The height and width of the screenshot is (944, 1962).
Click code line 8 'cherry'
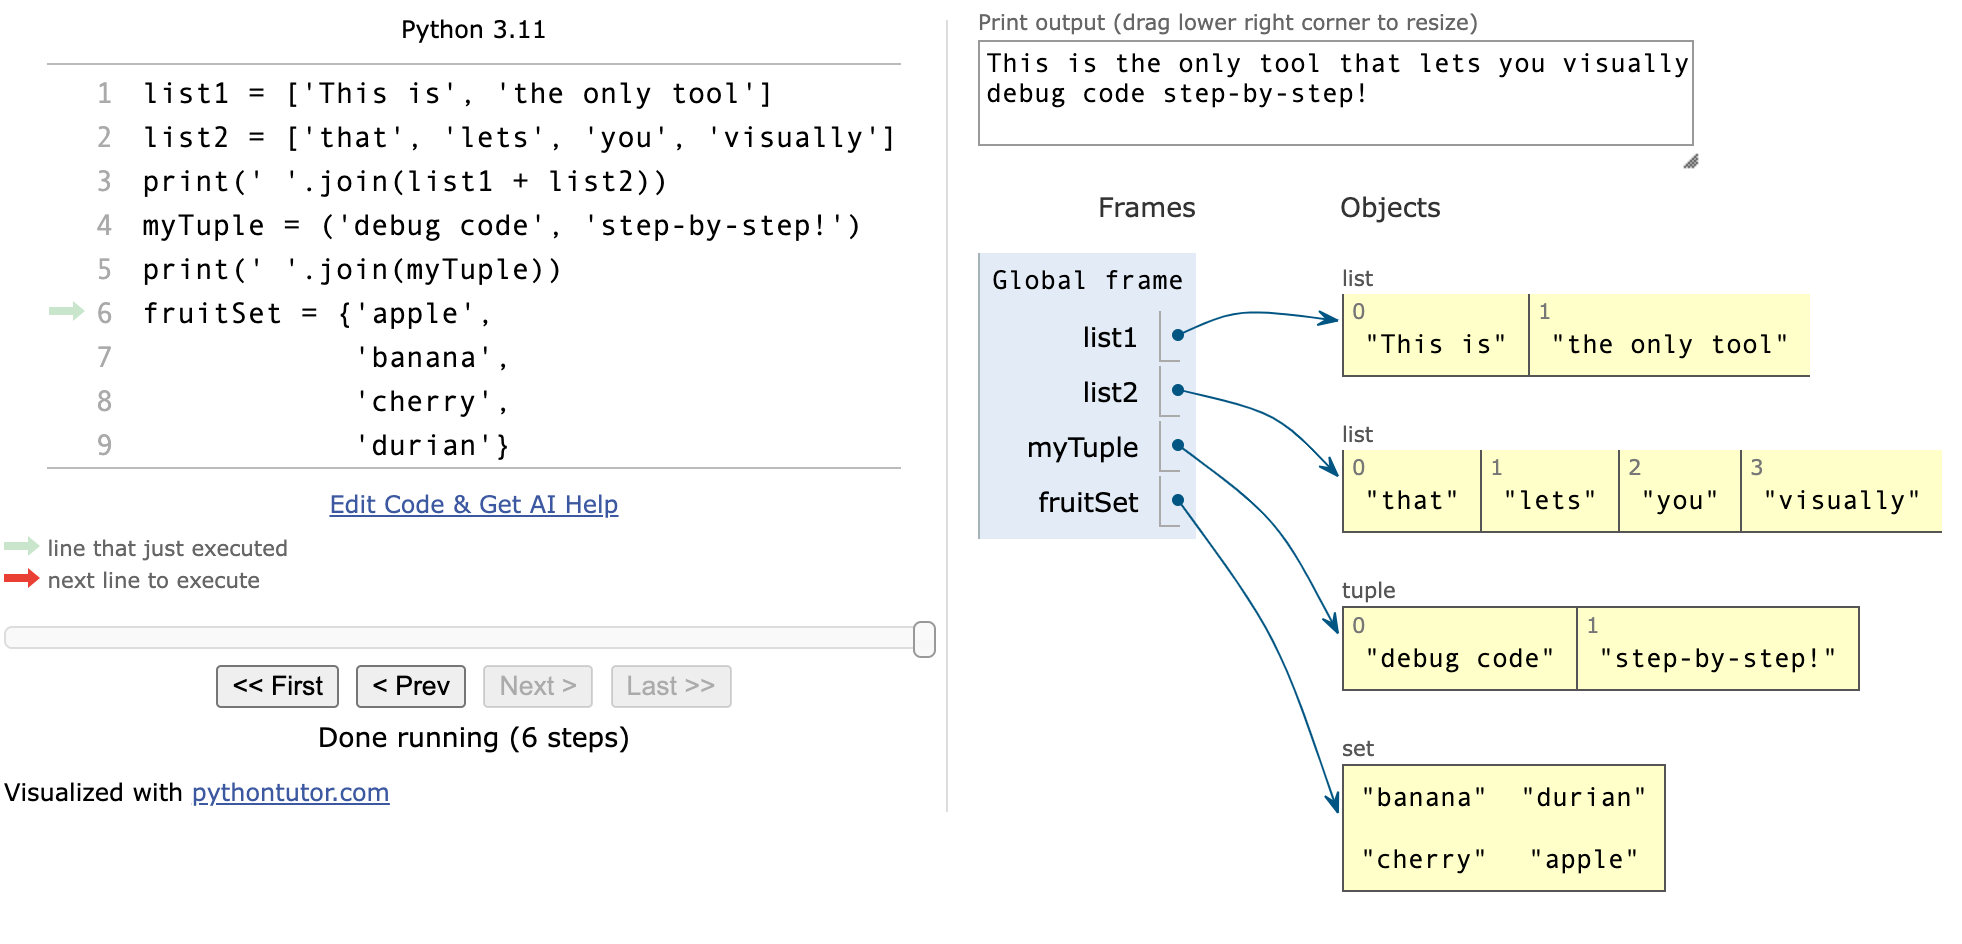pyautogui.click(x=432, y=401)
